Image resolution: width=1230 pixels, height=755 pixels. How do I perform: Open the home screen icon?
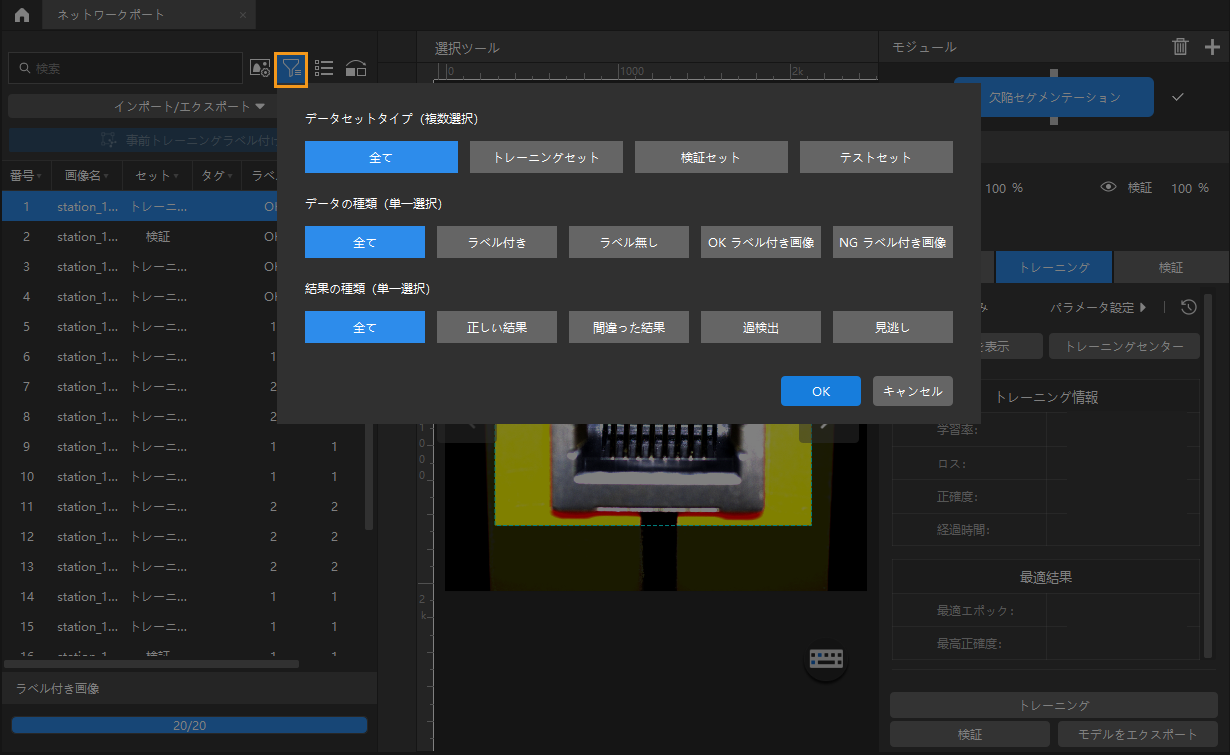coord(21,15)
